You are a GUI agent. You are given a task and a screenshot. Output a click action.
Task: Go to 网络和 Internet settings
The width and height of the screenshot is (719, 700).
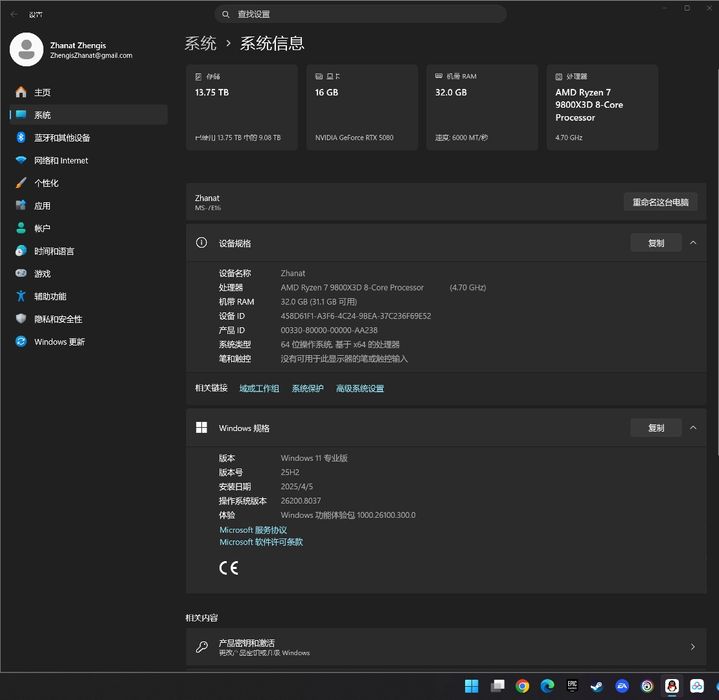tap(88, 160)
